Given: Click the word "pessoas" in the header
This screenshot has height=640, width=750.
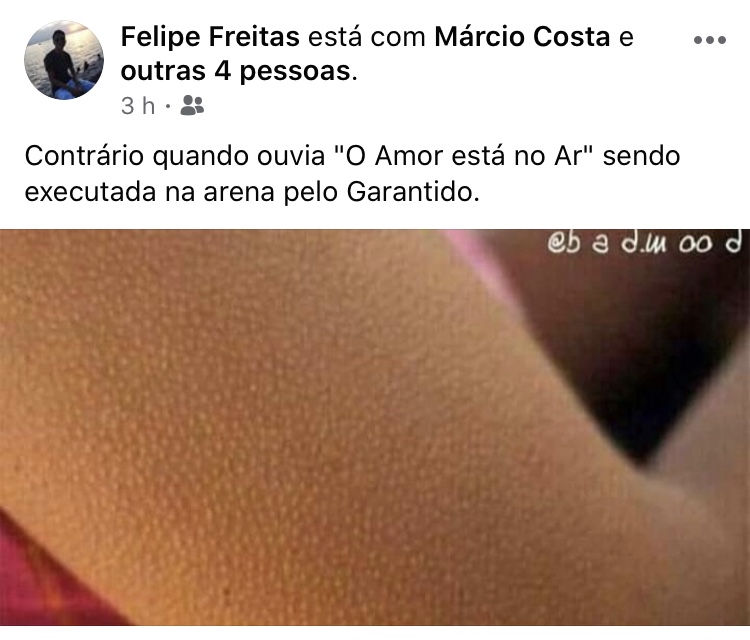Looking at the screenshot, I should (295, 72).
